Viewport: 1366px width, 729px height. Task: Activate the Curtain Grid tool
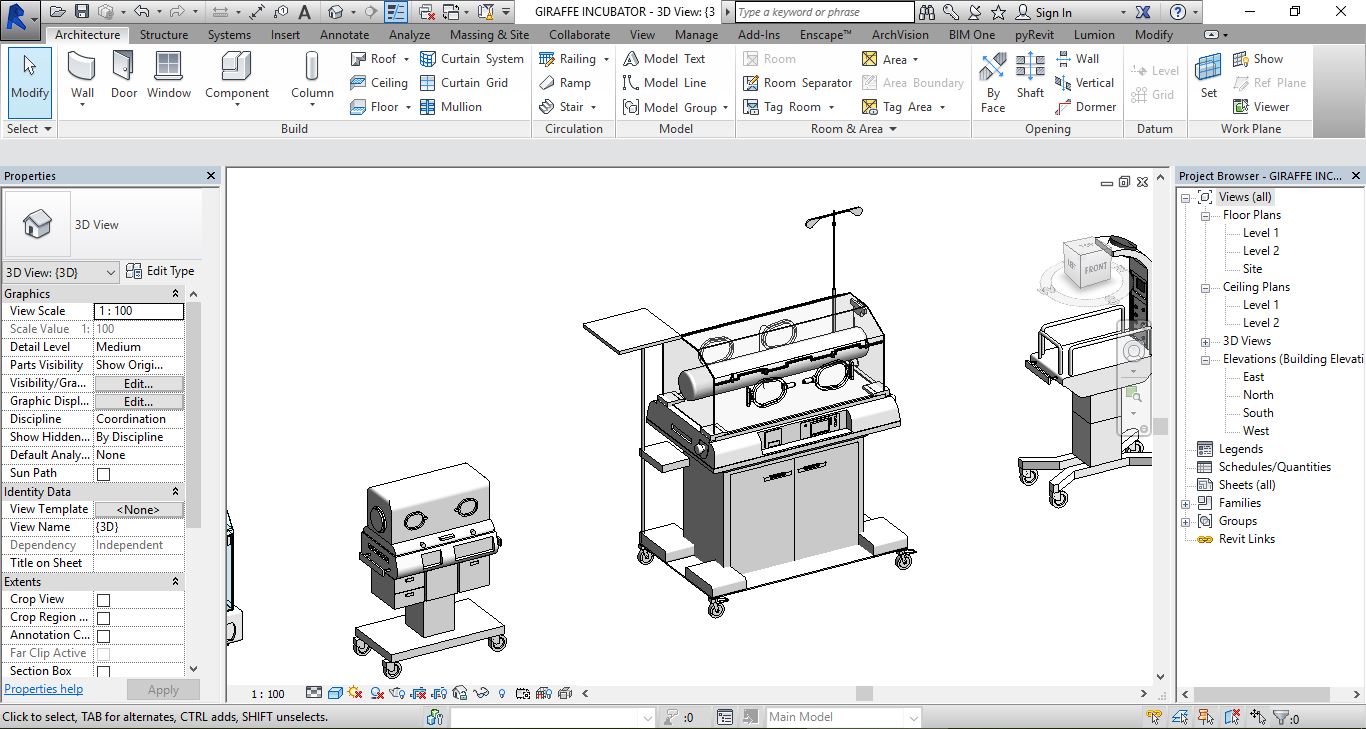464,83
